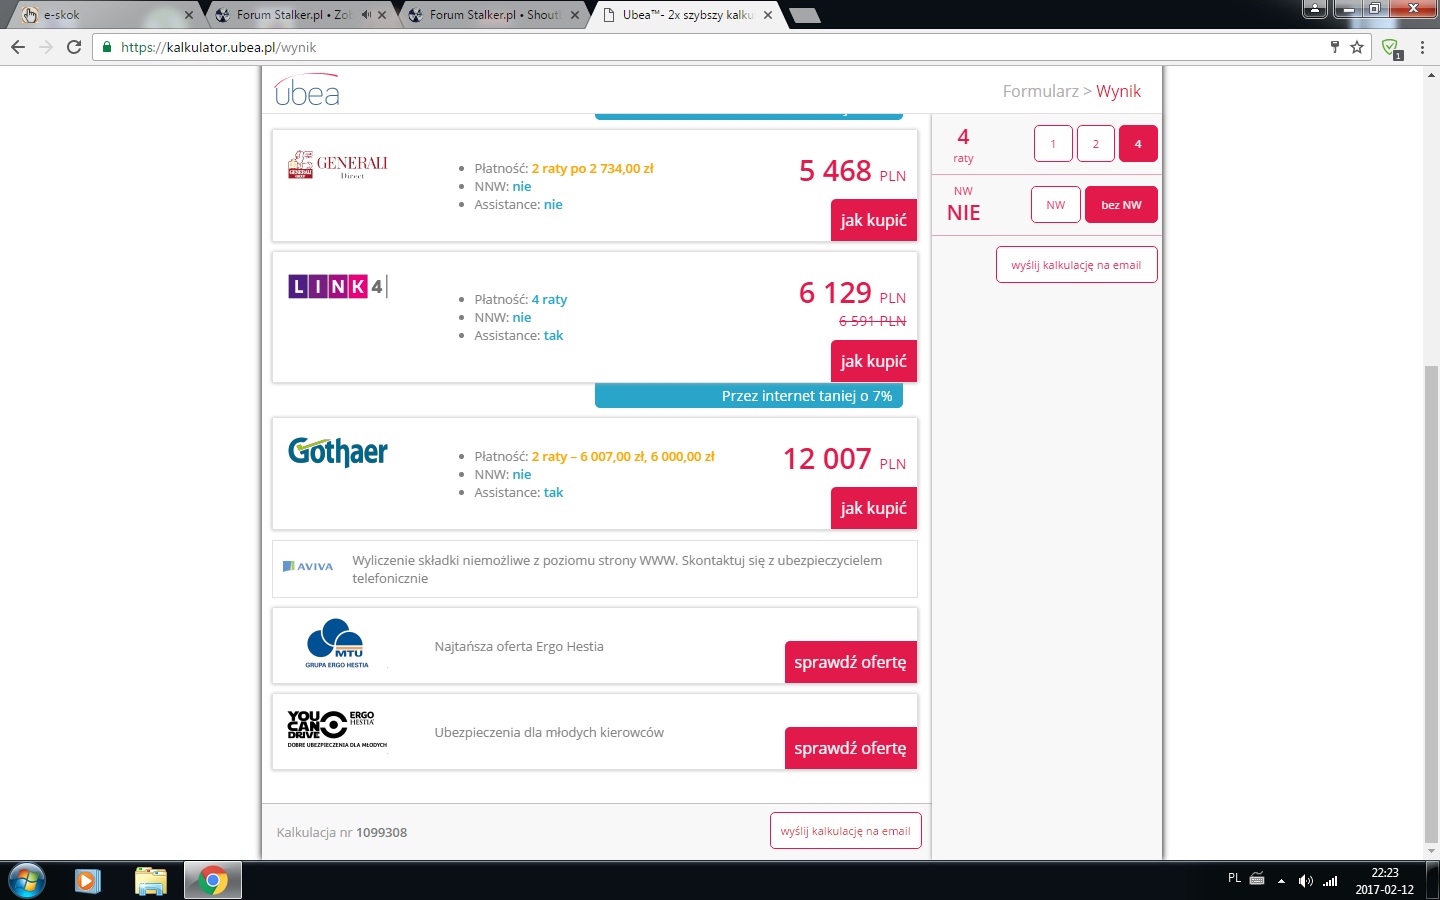The image size is (1440, 900).
Task: Reload the page
Action: pyautogui.click(x=74, y=47)
